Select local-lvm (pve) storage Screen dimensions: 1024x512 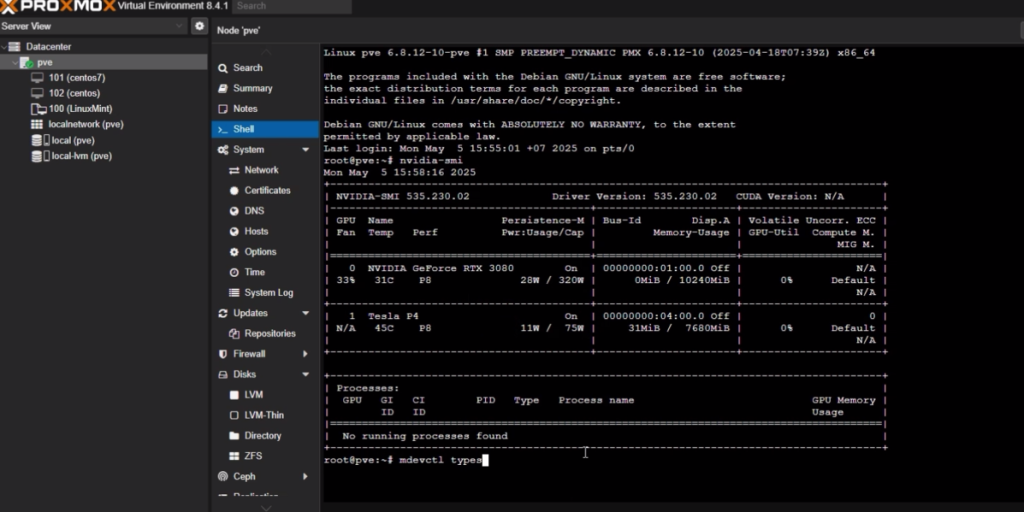(82, 156)
